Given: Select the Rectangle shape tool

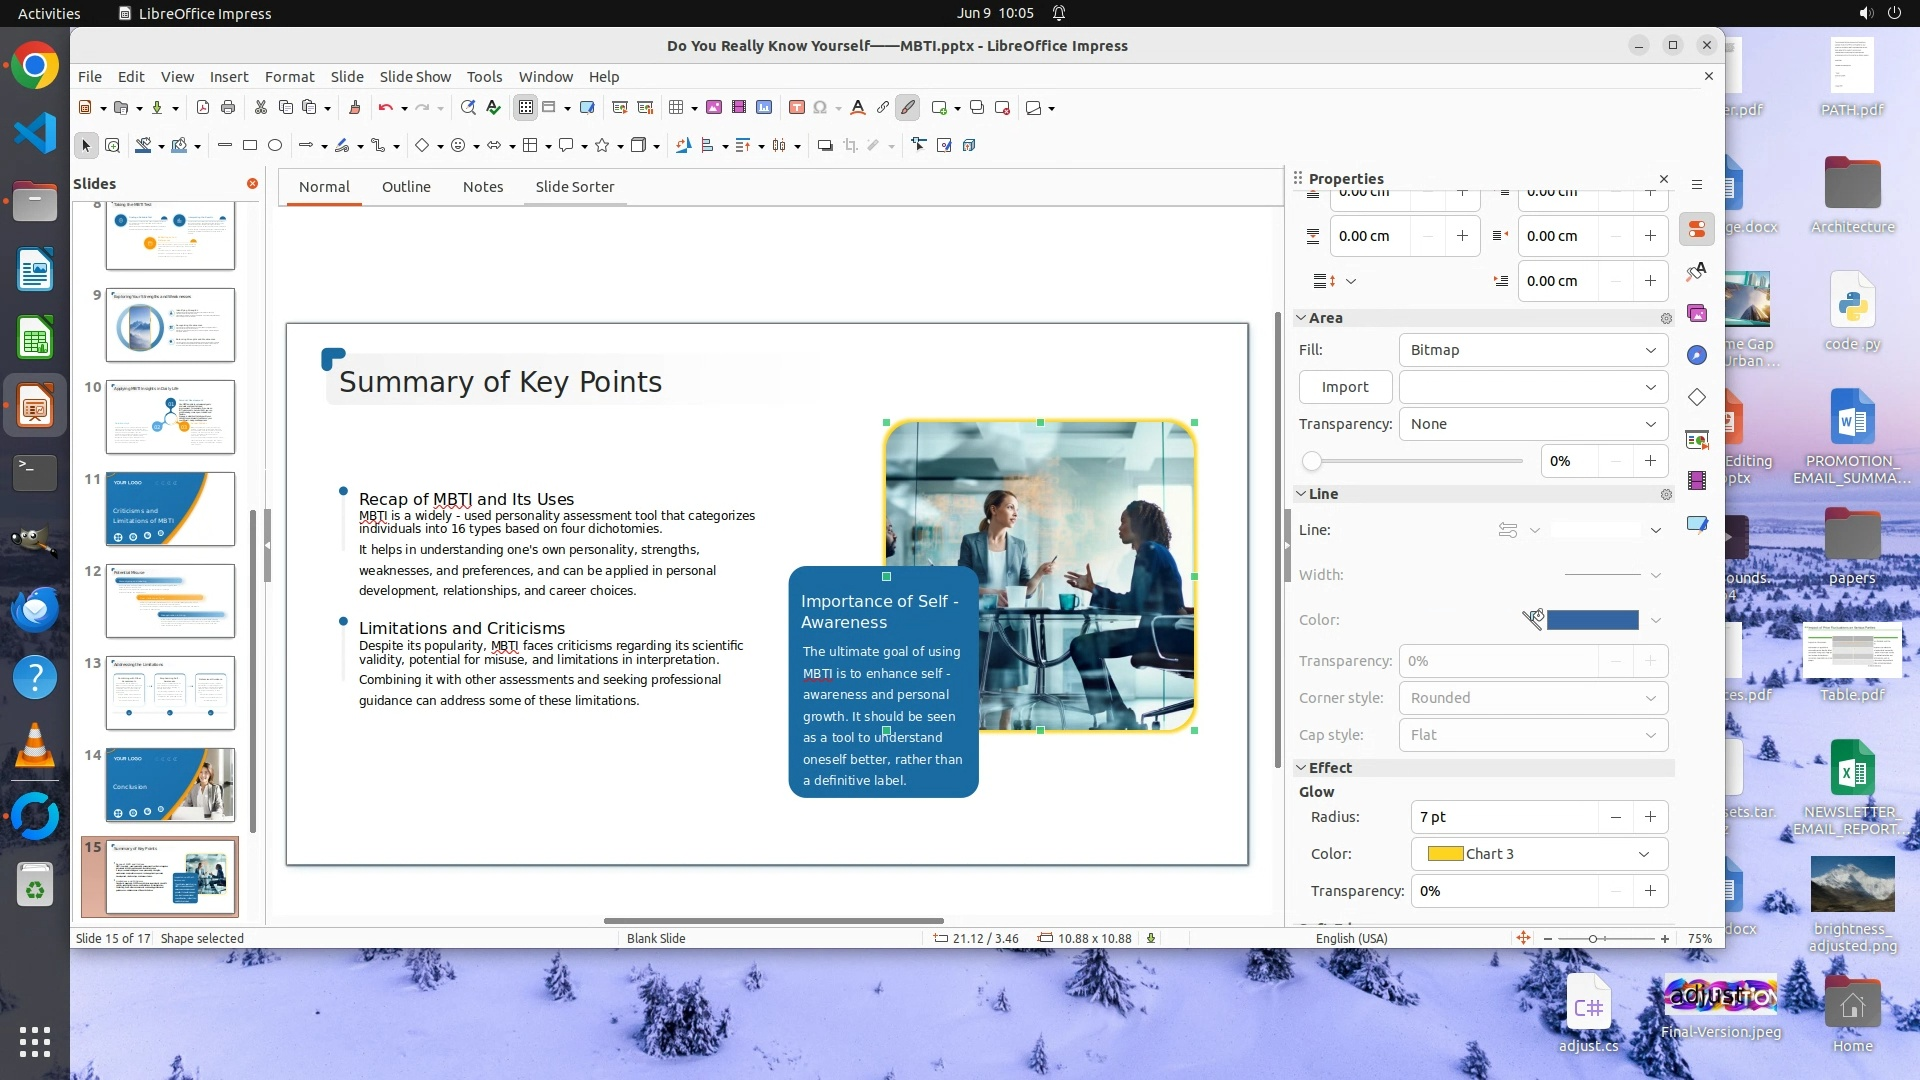Looking at the screenshot, I should (x=250, y=146).
